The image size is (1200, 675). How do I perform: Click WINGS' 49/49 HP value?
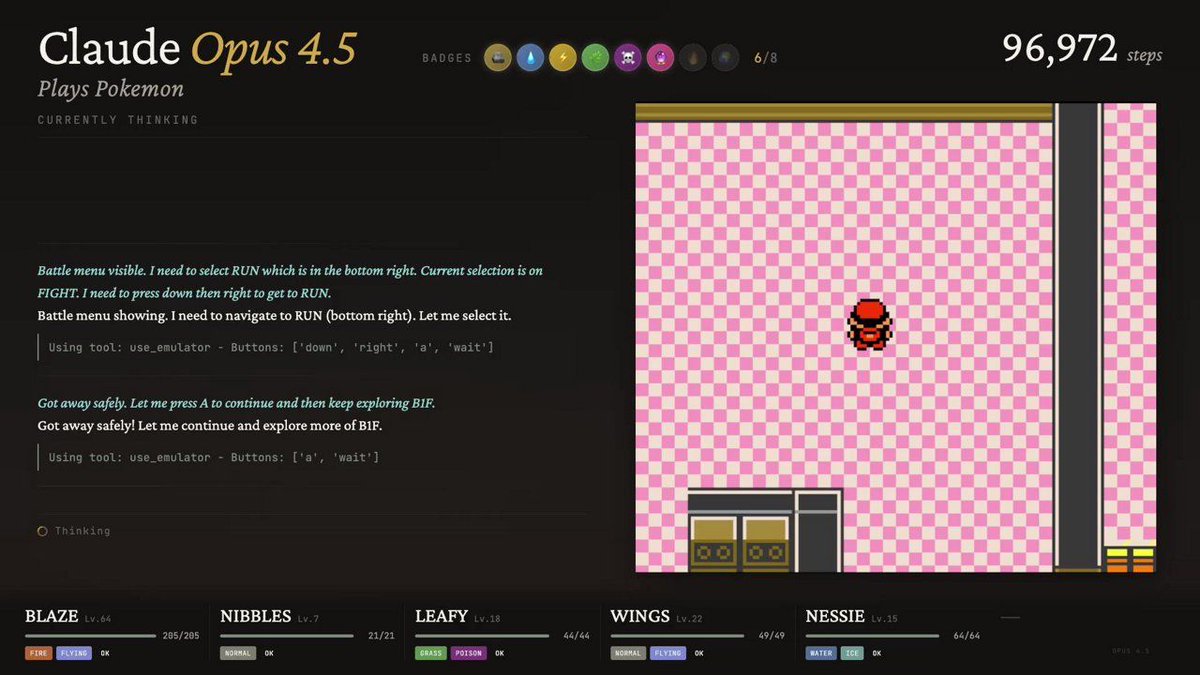[771, 636]
